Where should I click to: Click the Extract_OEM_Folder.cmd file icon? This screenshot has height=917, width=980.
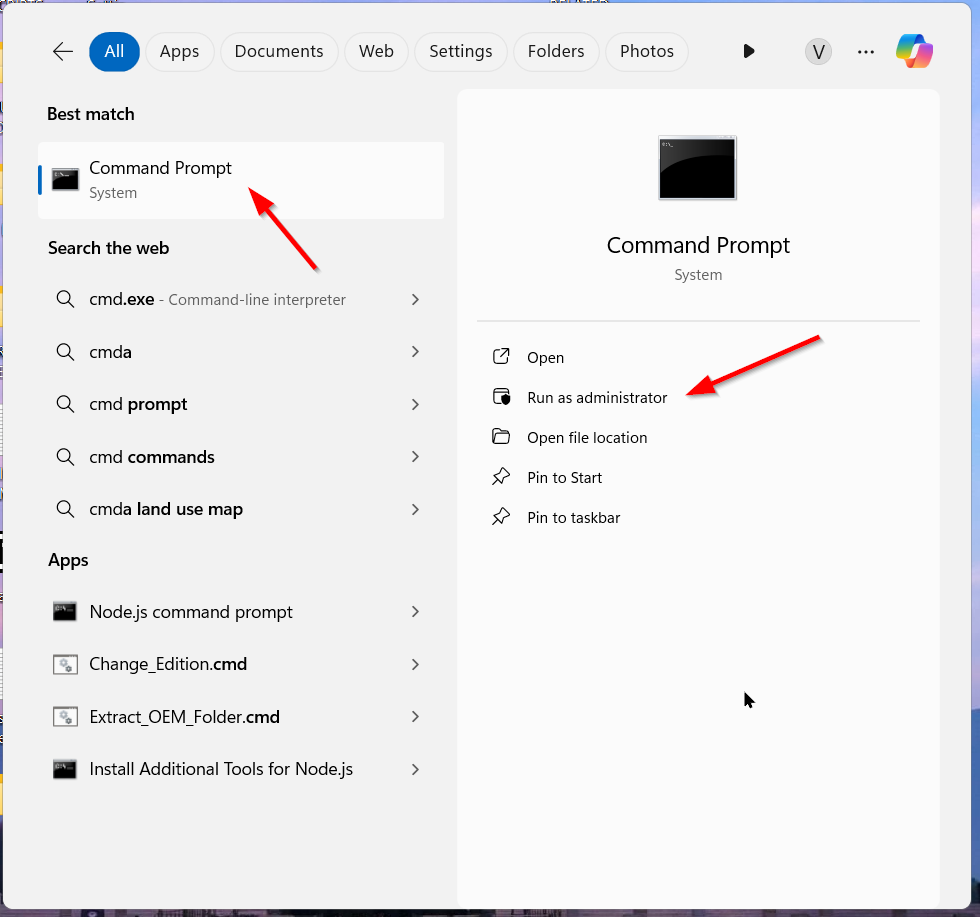[65, 716]
